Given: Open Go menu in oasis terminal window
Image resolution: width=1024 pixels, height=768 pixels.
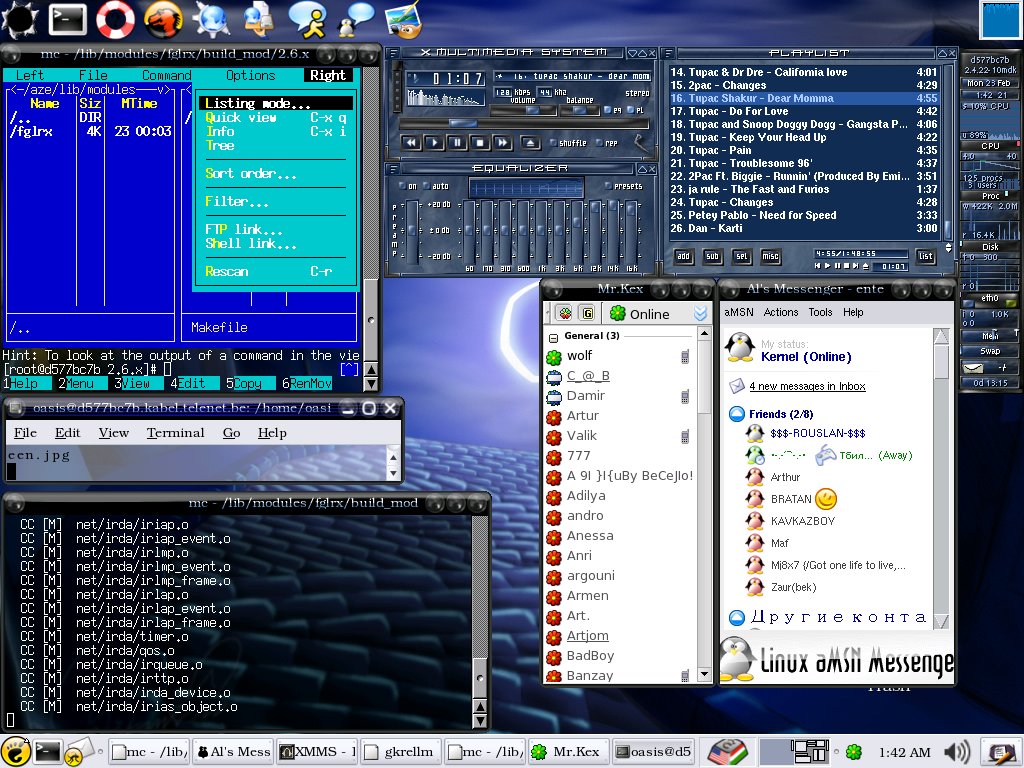Looking at the screenshot, I should tap(231, 433).
